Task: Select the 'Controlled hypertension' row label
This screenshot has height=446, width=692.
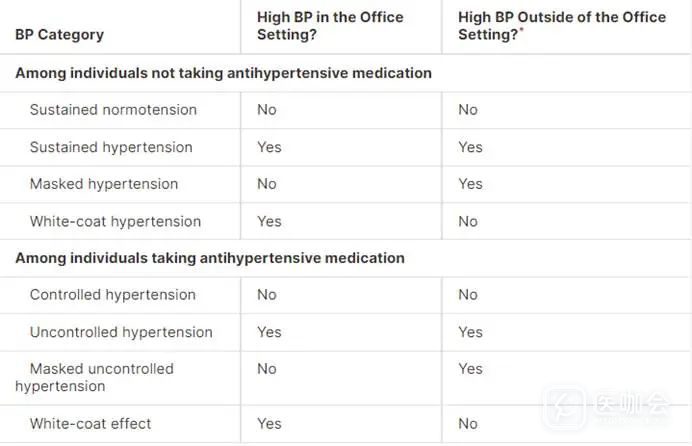Action: (113, 295)
